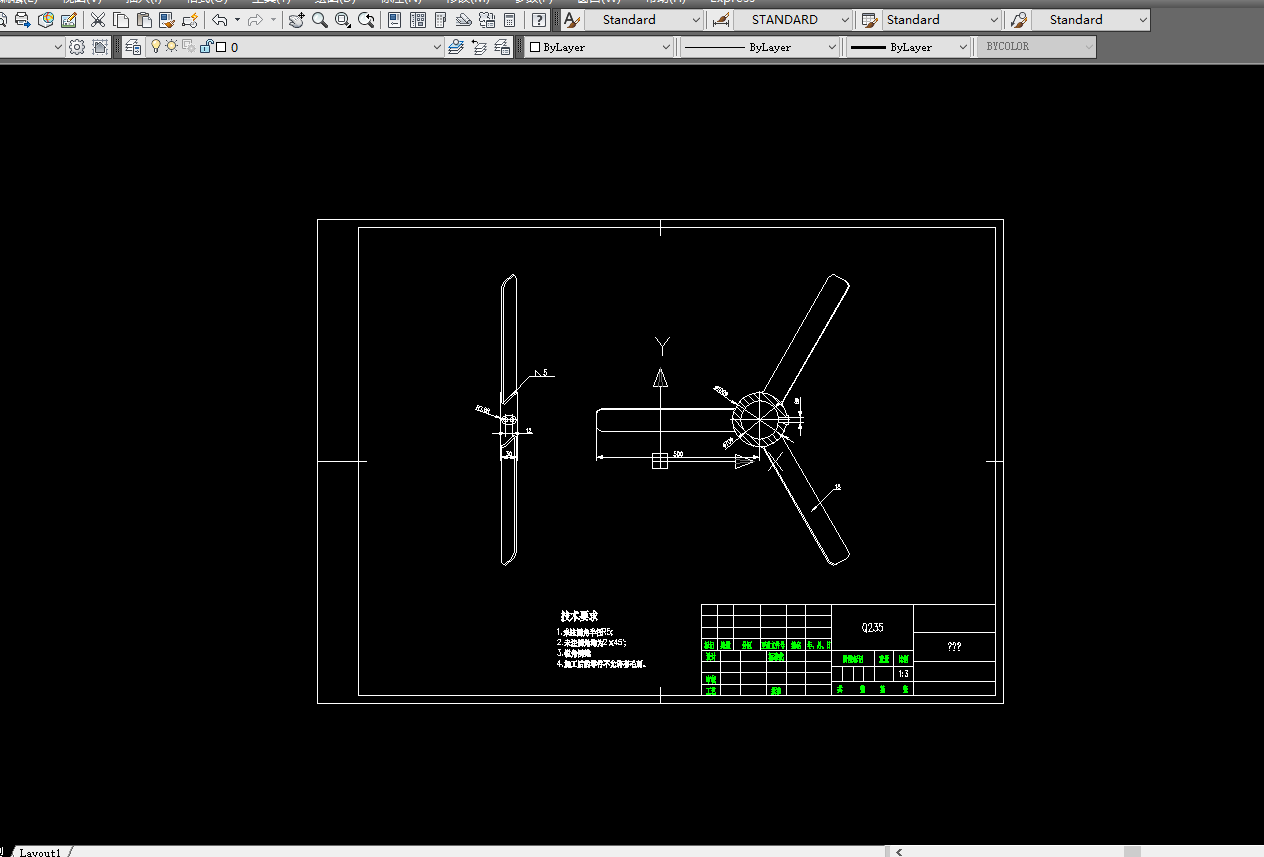This screenshot has width=1264, height=857.
Task: Toggle layer 0 freeze sun icon
Action: coord(172,46)
